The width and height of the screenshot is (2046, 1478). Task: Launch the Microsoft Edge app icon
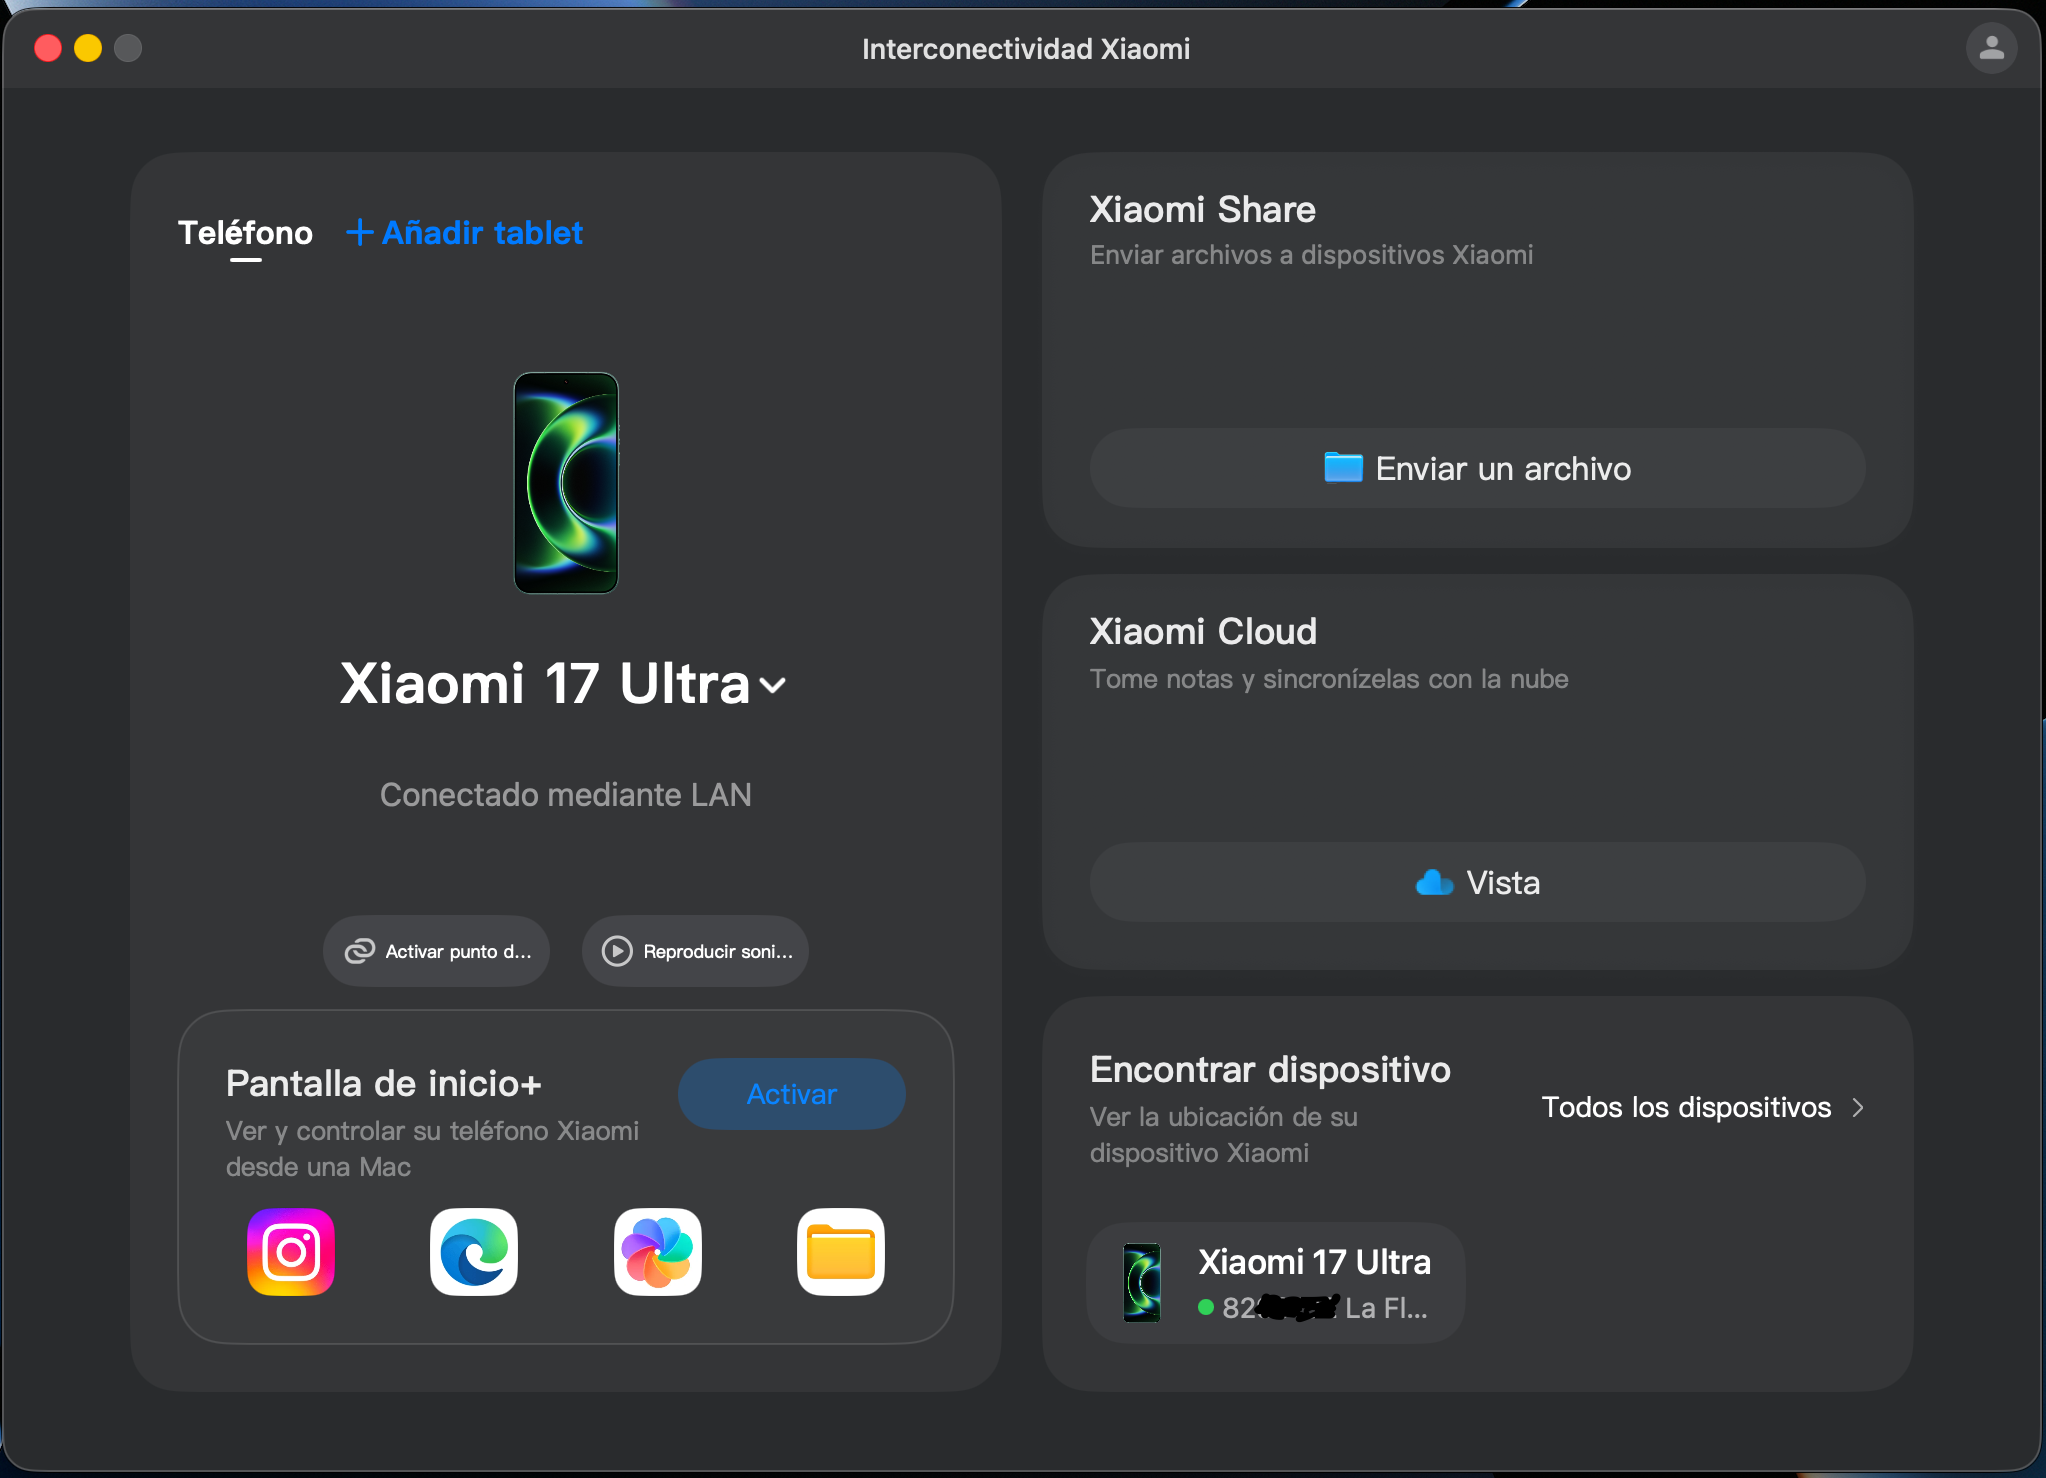[474, 1252]
